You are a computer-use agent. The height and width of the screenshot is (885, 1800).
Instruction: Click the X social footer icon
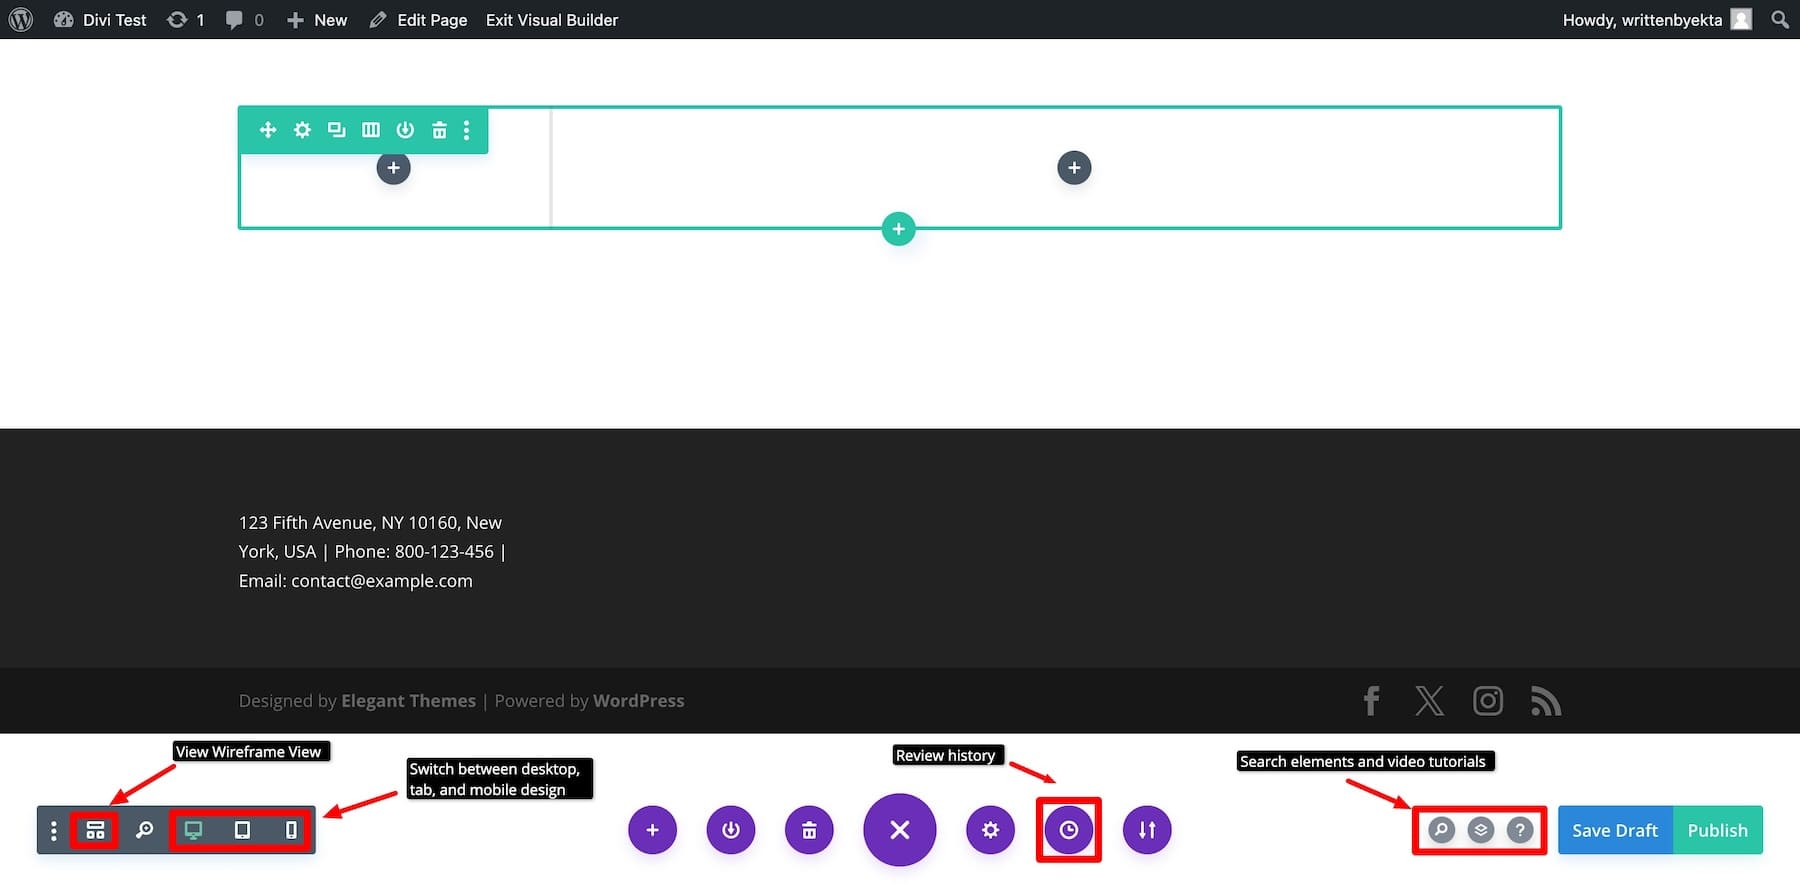click(1430, 701)
